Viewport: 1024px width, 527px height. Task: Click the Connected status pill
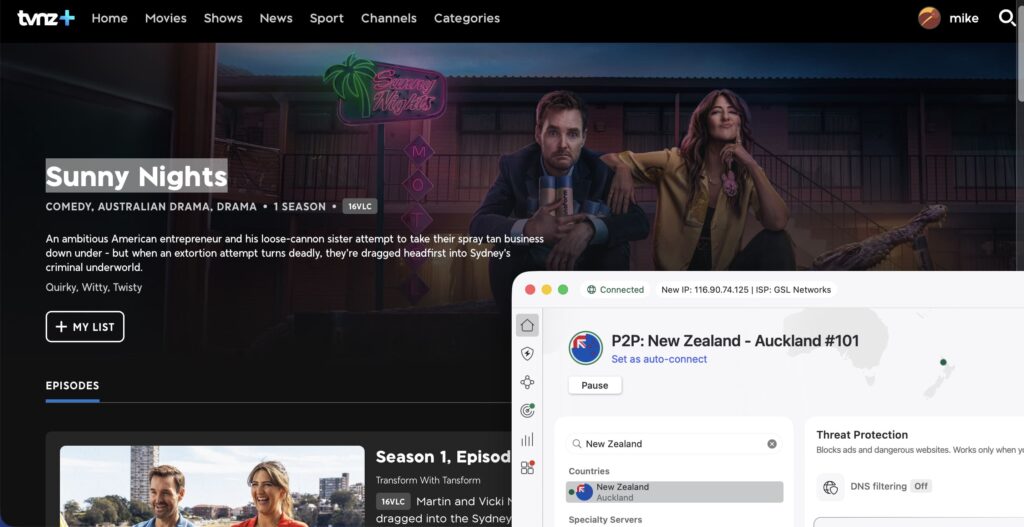pos(615,290)
